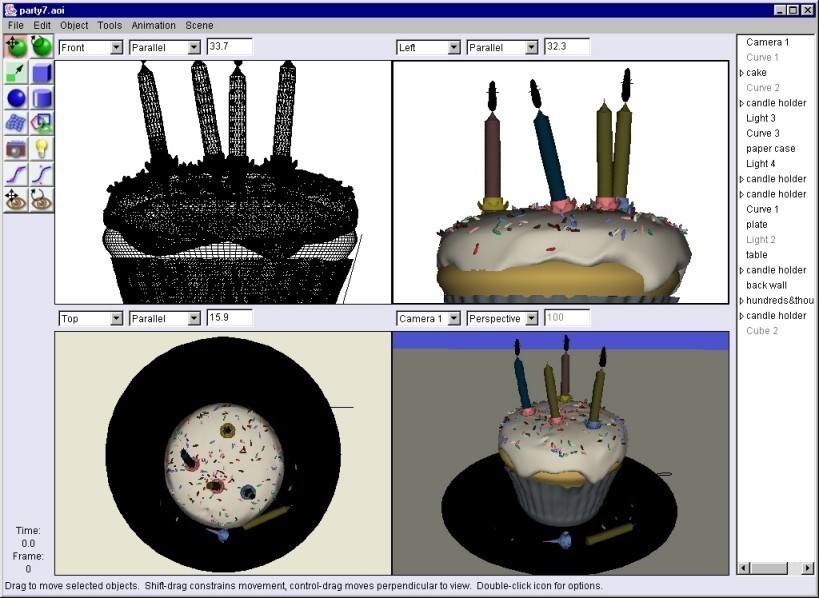The width and height of the screenshot is (819, 598).
Task: Select the light bulb Create Light tool
Action: pyautogui.click(x=41, y=148)
